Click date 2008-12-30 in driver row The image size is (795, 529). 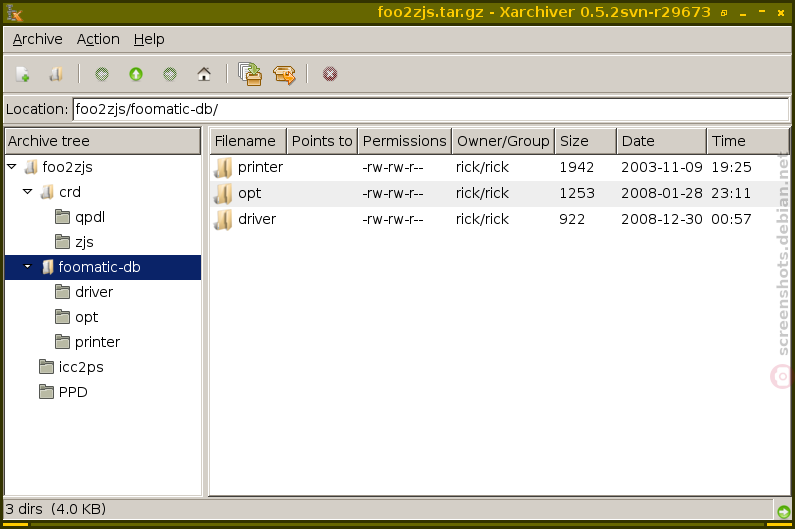(x=662, y=219)
